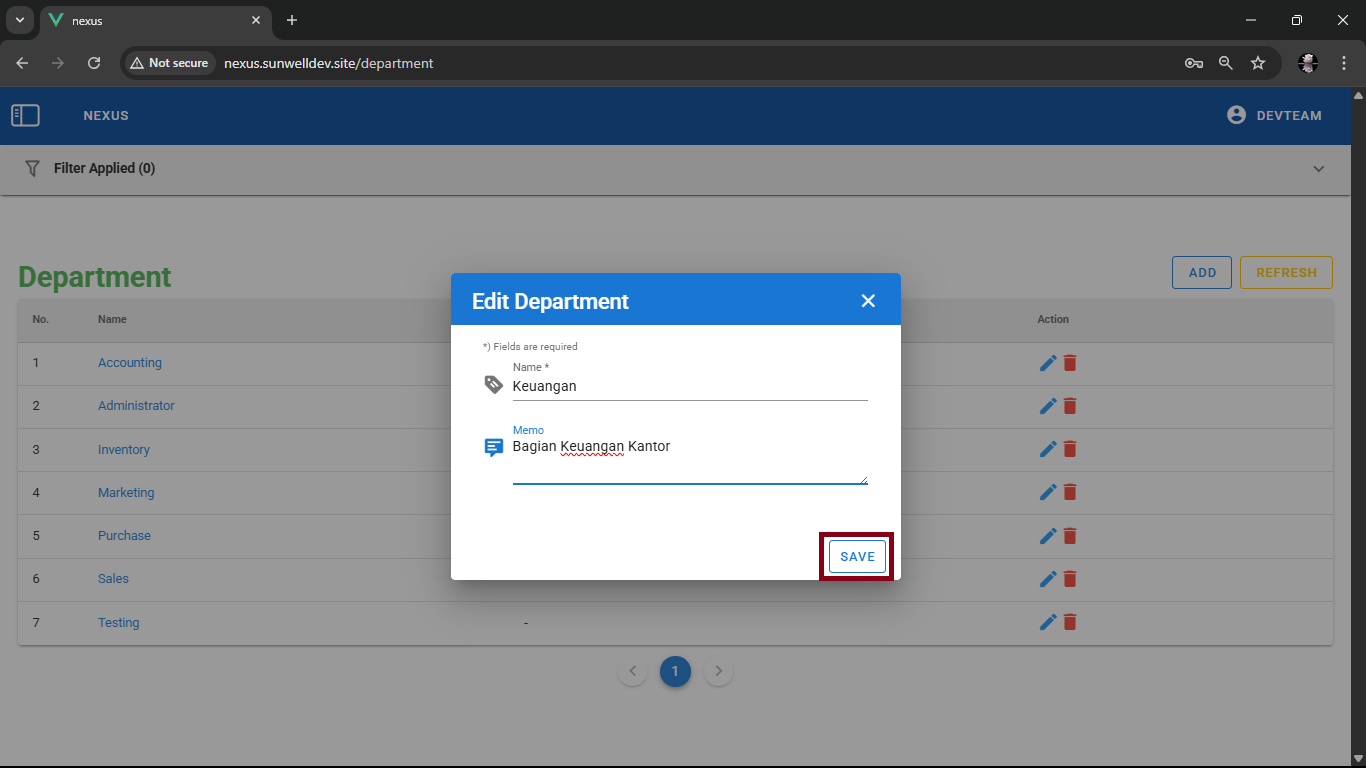Open the Sales department link

click(x=113, y=579)
